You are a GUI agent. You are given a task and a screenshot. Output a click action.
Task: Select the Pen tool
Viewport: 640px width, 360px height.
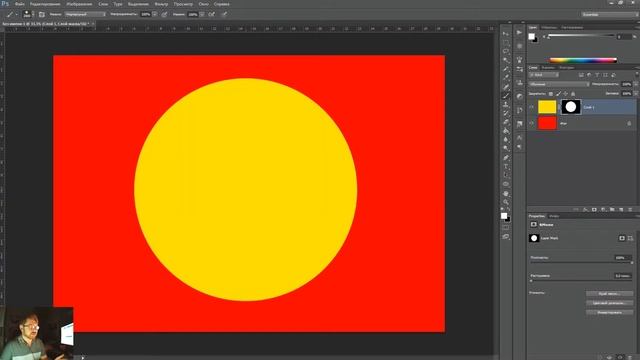506,157
